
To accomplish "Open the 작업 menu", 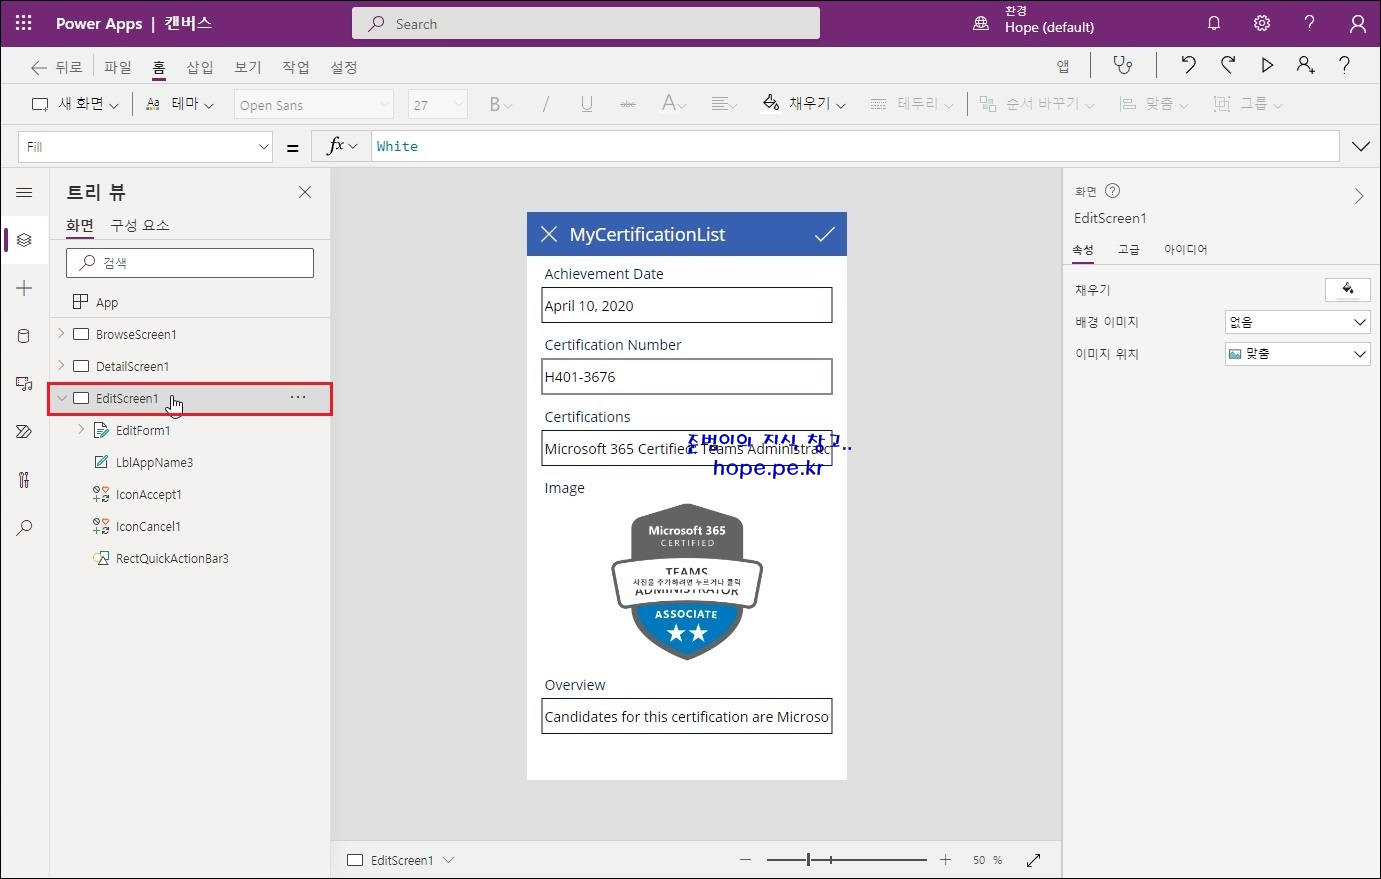I will point(296,67).
